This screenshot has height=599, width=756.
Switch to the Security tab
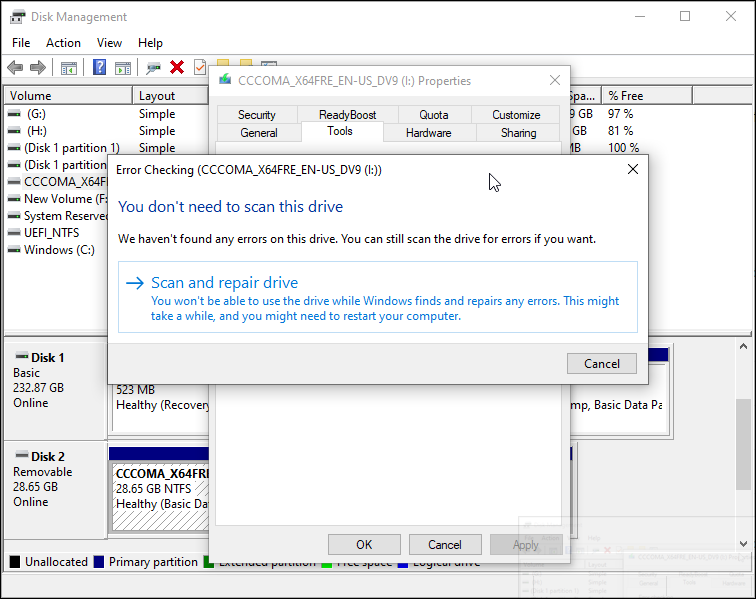coord(257,115)
